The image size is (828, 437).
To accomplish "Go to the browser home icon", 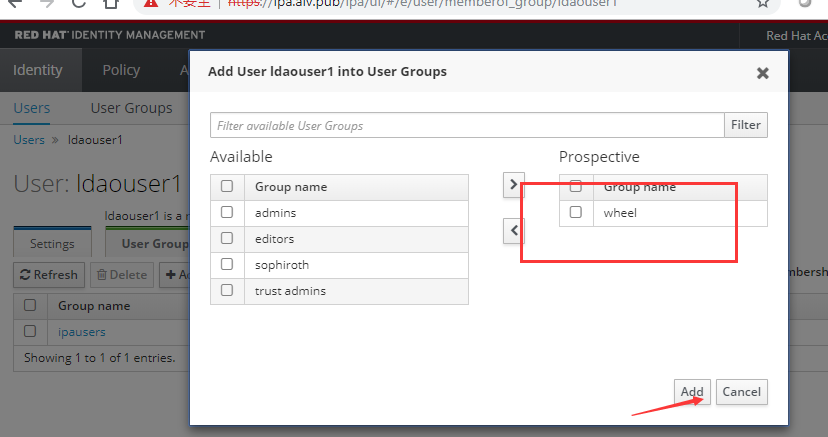I will 110,3.
